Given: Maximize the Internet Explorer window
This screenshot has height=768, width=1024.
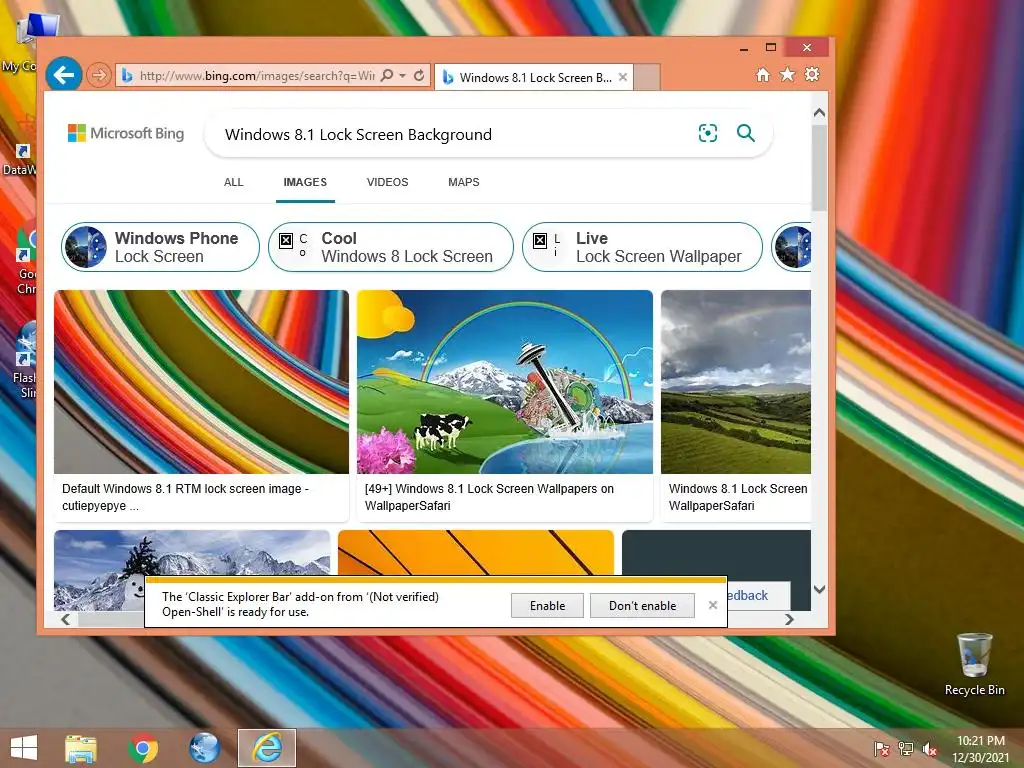Looking at the screenshot, I should (771, 48).
